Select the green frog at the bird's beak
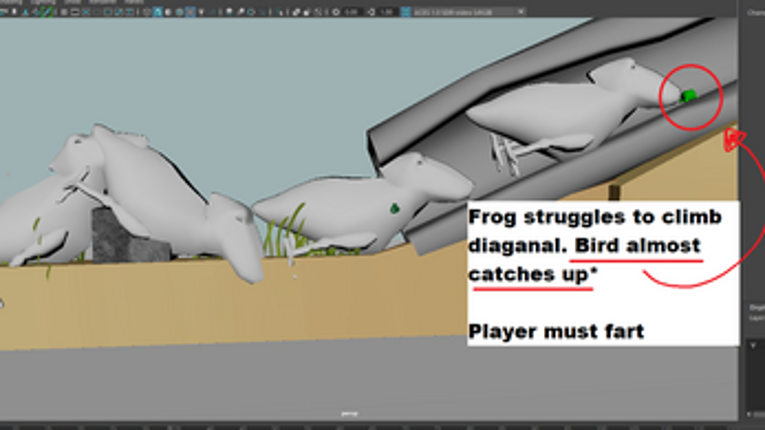The height and width of the screenshot is (430, 765). 688,96
